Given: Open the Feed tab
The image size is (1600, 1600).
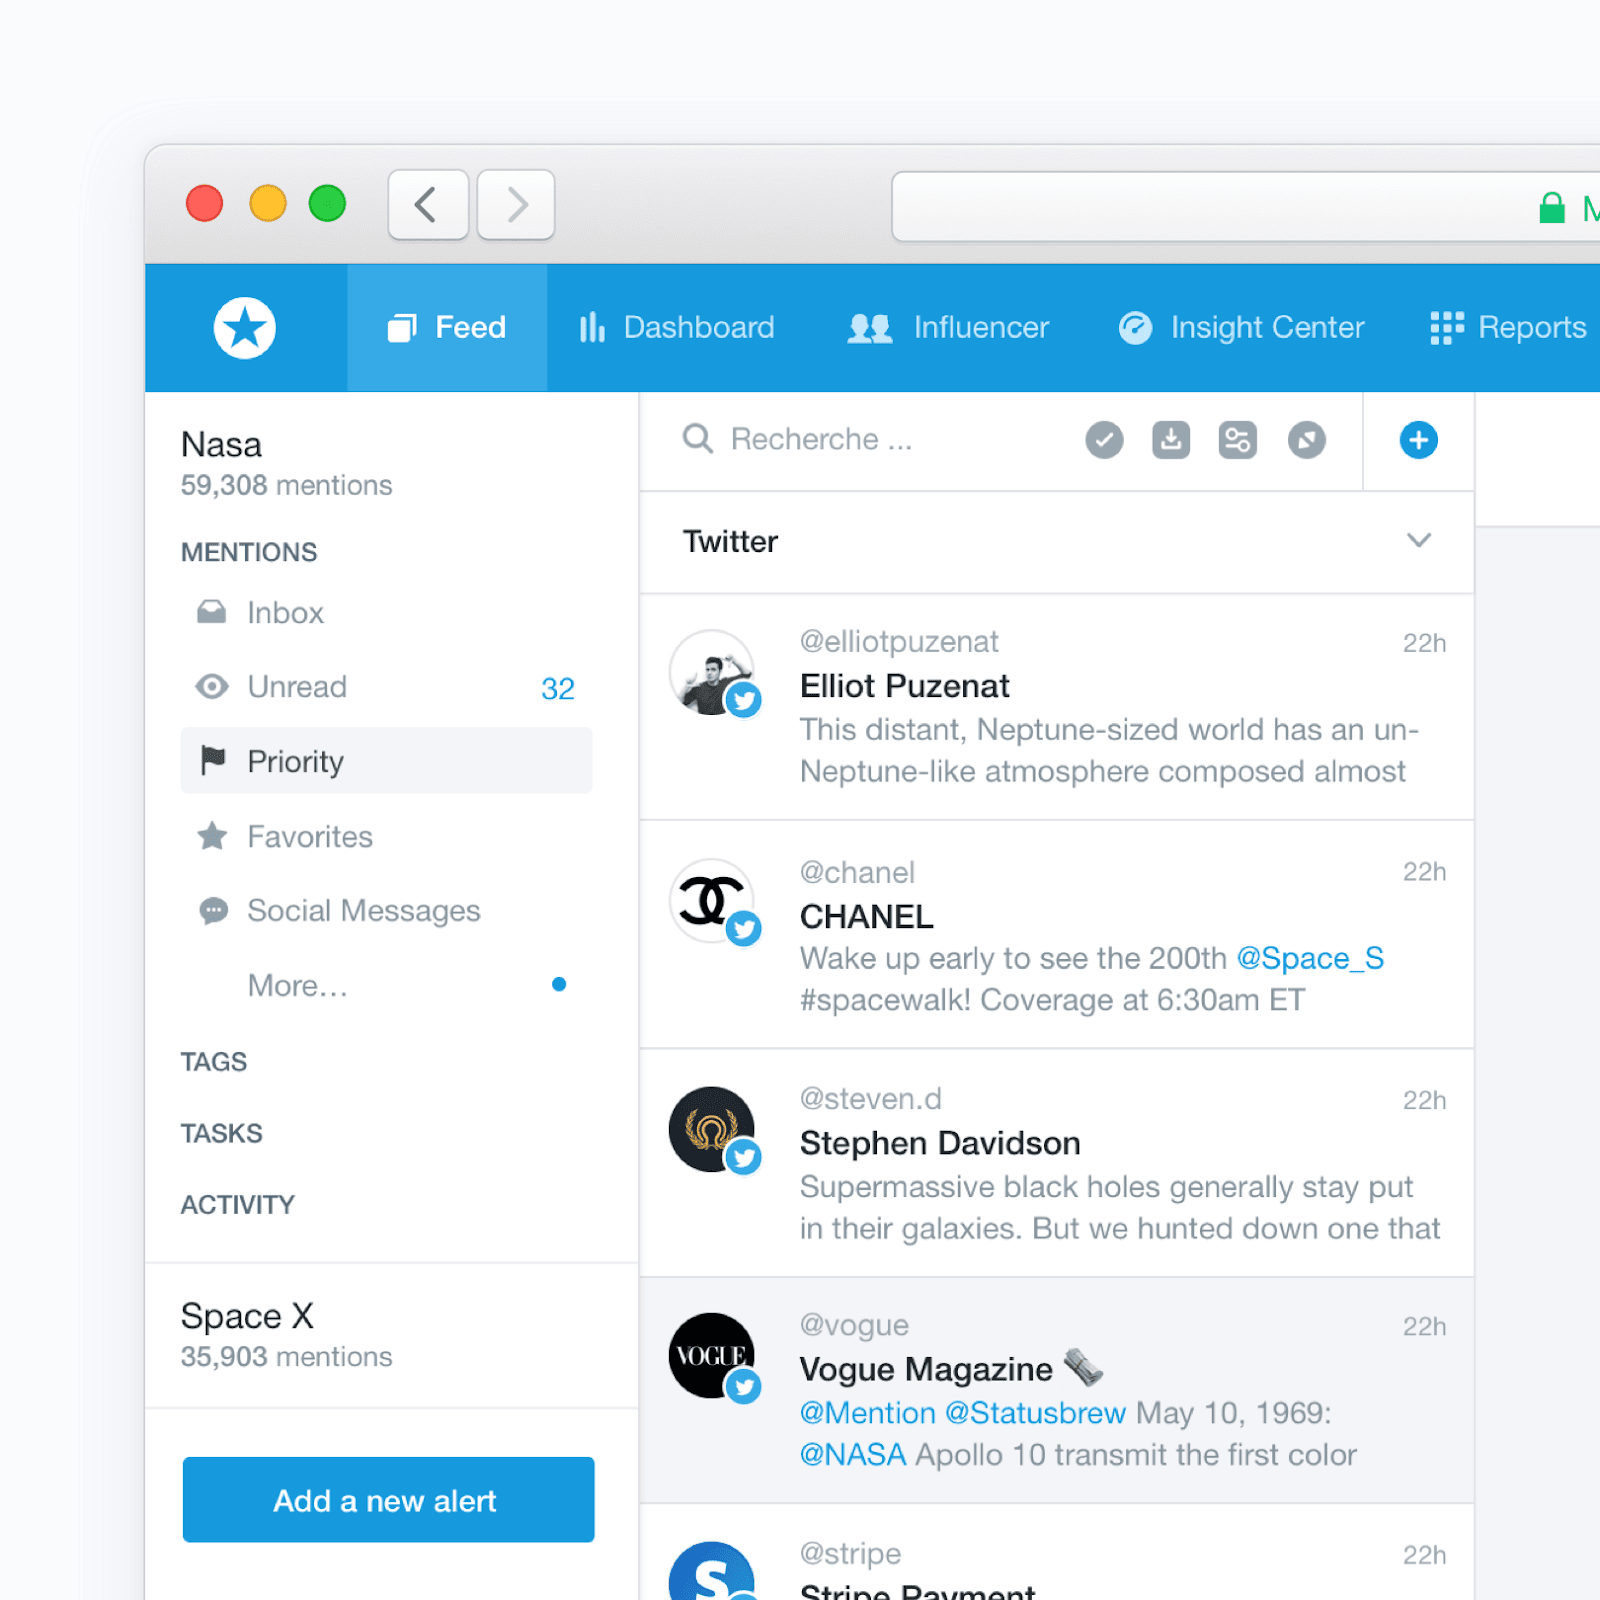Looking at the screenshot, I should pyautogui.click(x=447, y=328).
